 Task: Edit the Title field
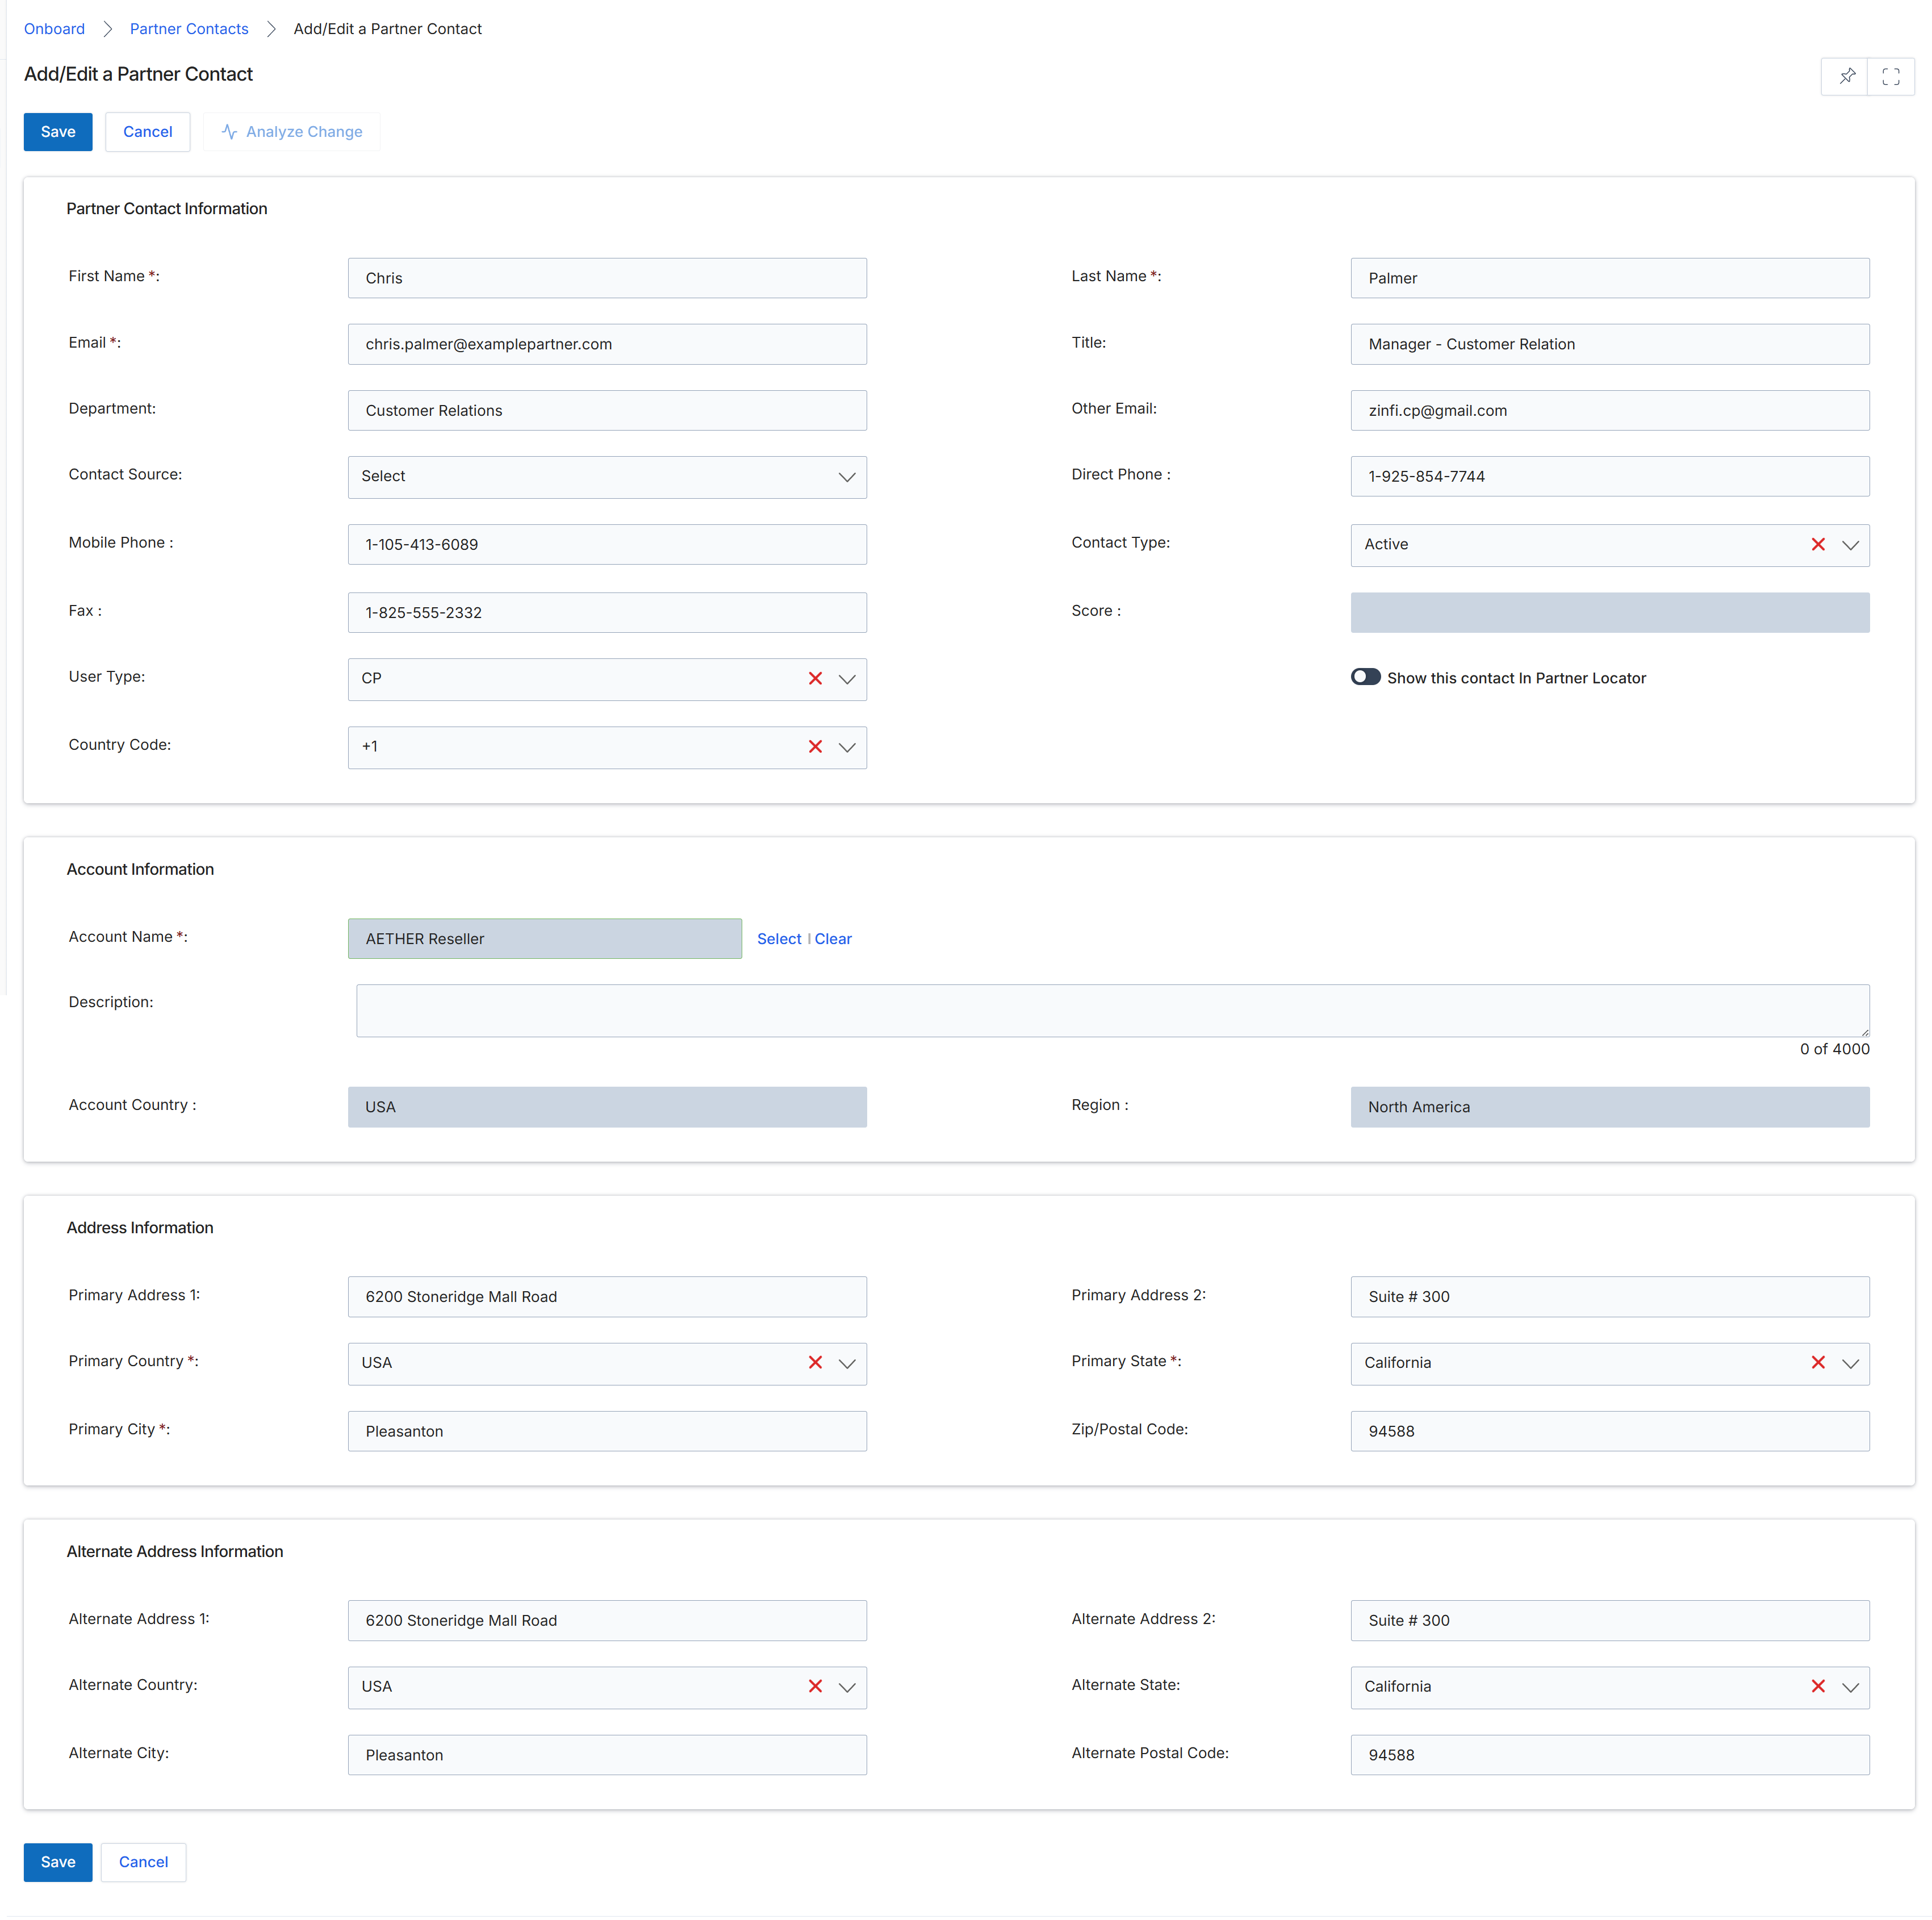click(x=1610, y=344)
